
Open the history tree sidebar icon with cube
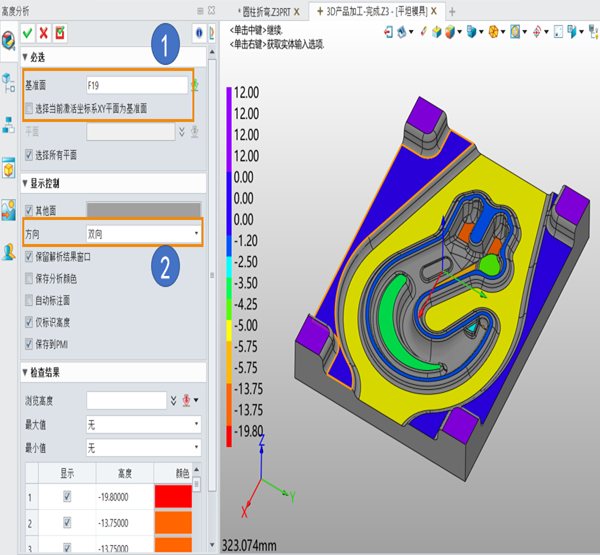[8, 82]
